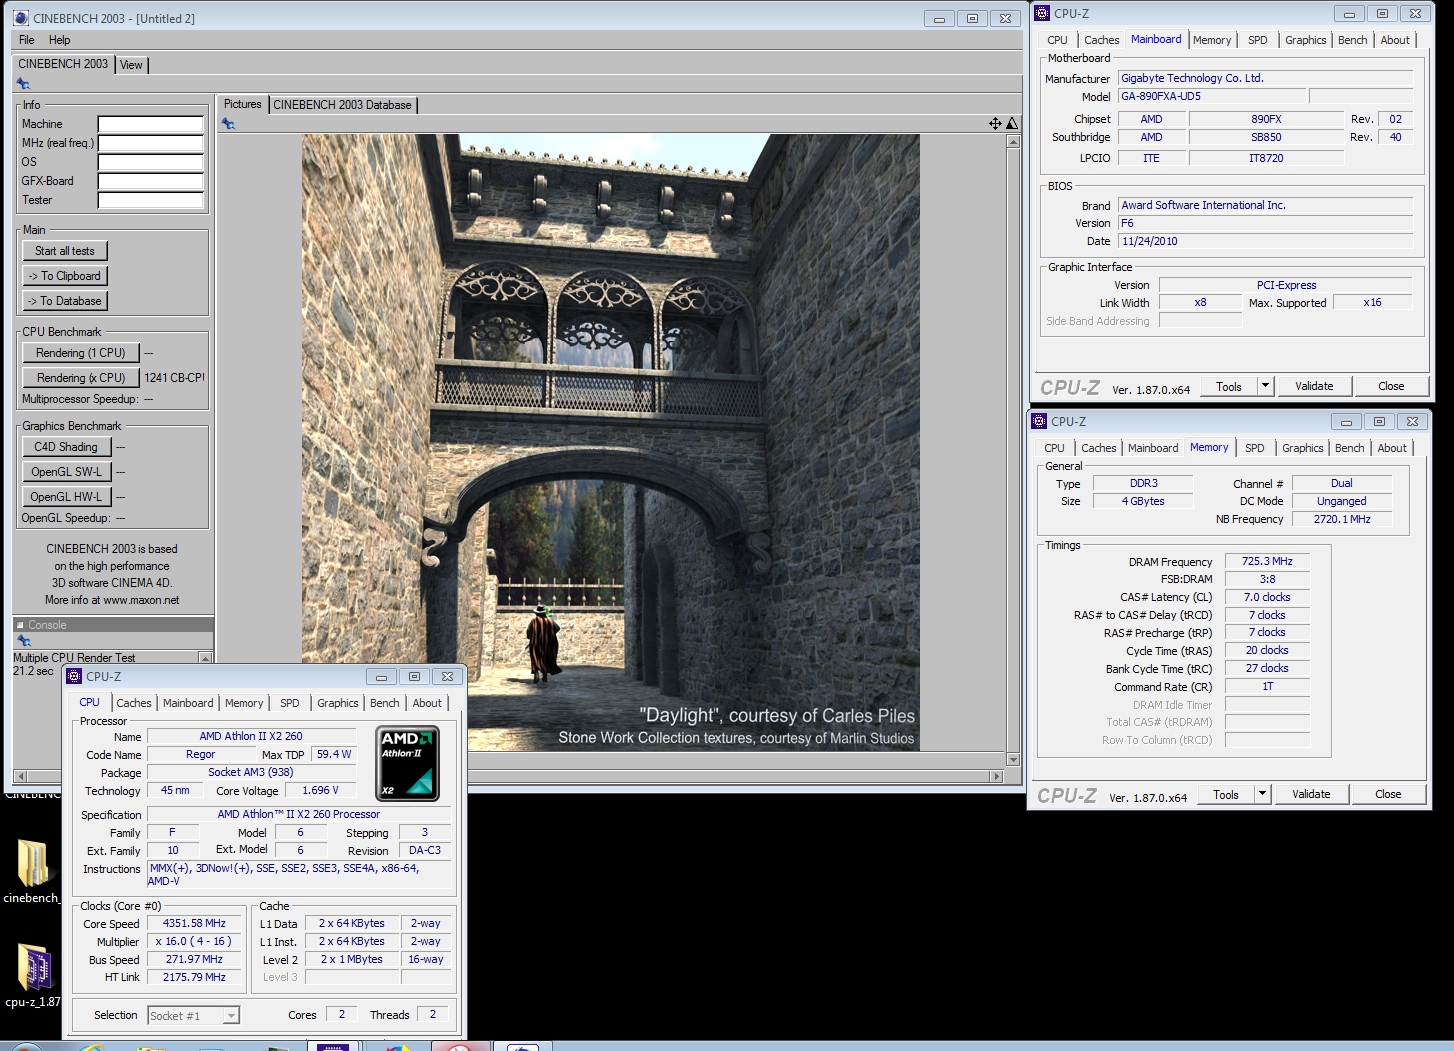Click the small square icon beside Console
The image size is (1454, 1051).
[x=20, y=625]
